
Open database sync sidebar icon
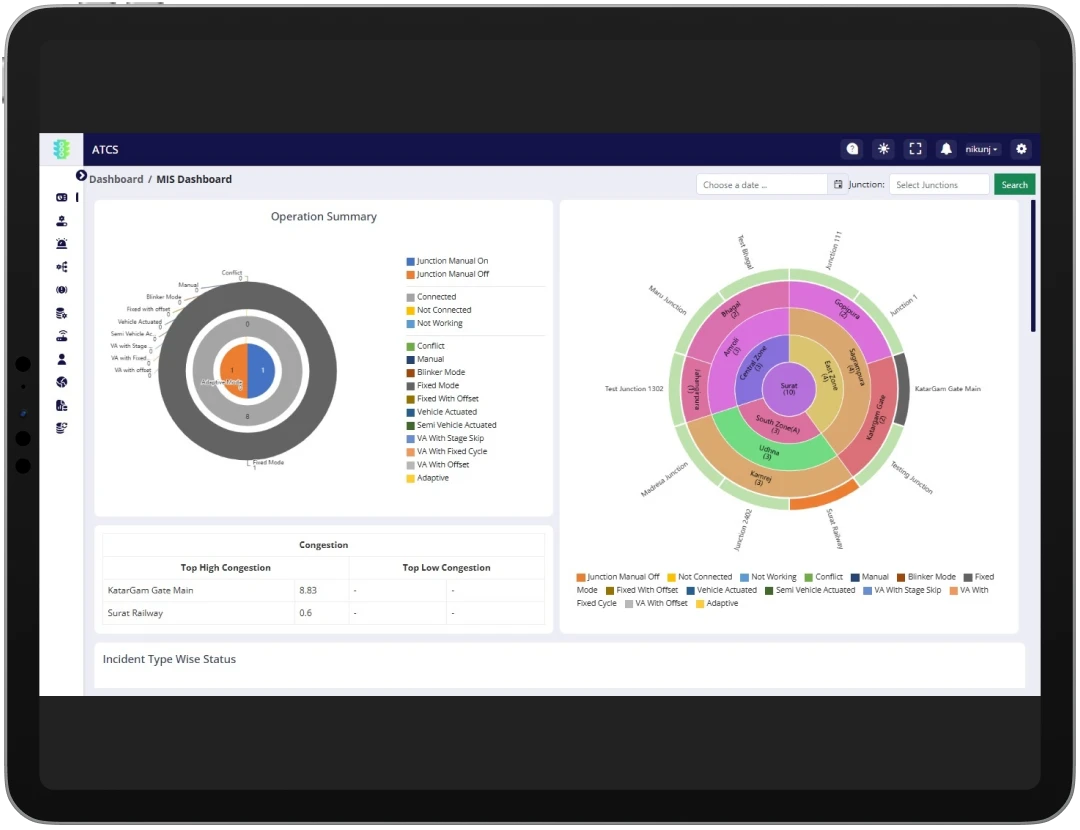tap(61, 428)
